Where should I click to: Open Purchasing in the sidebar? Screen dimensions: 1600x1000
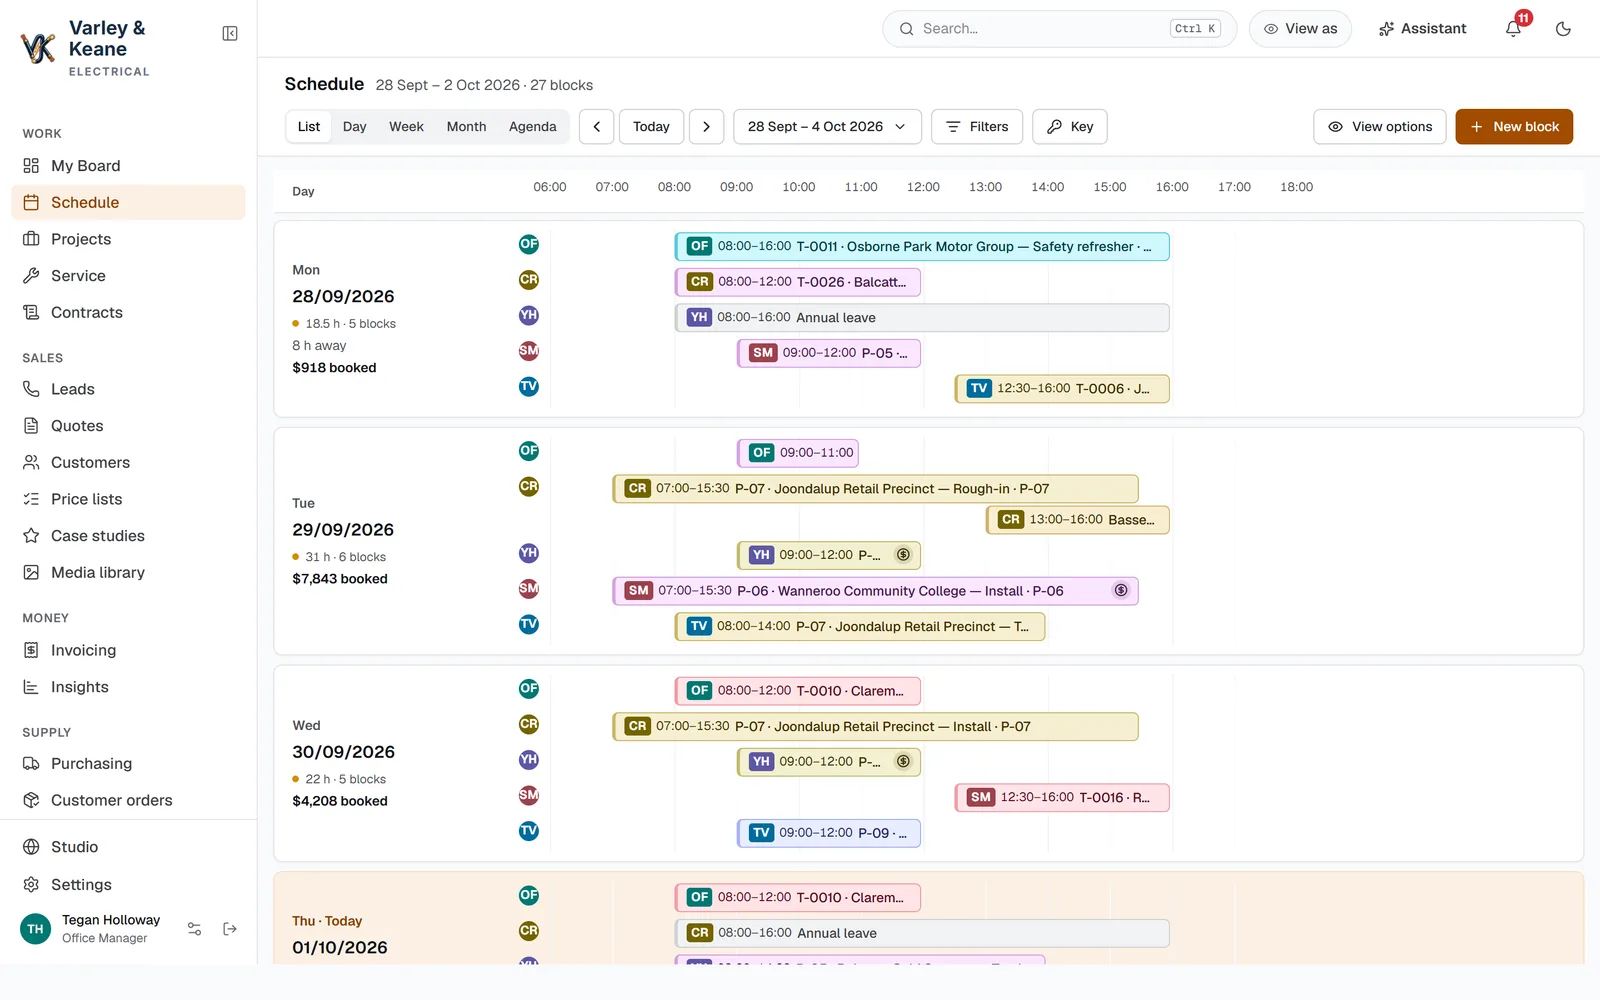click(x=128, y=763)
